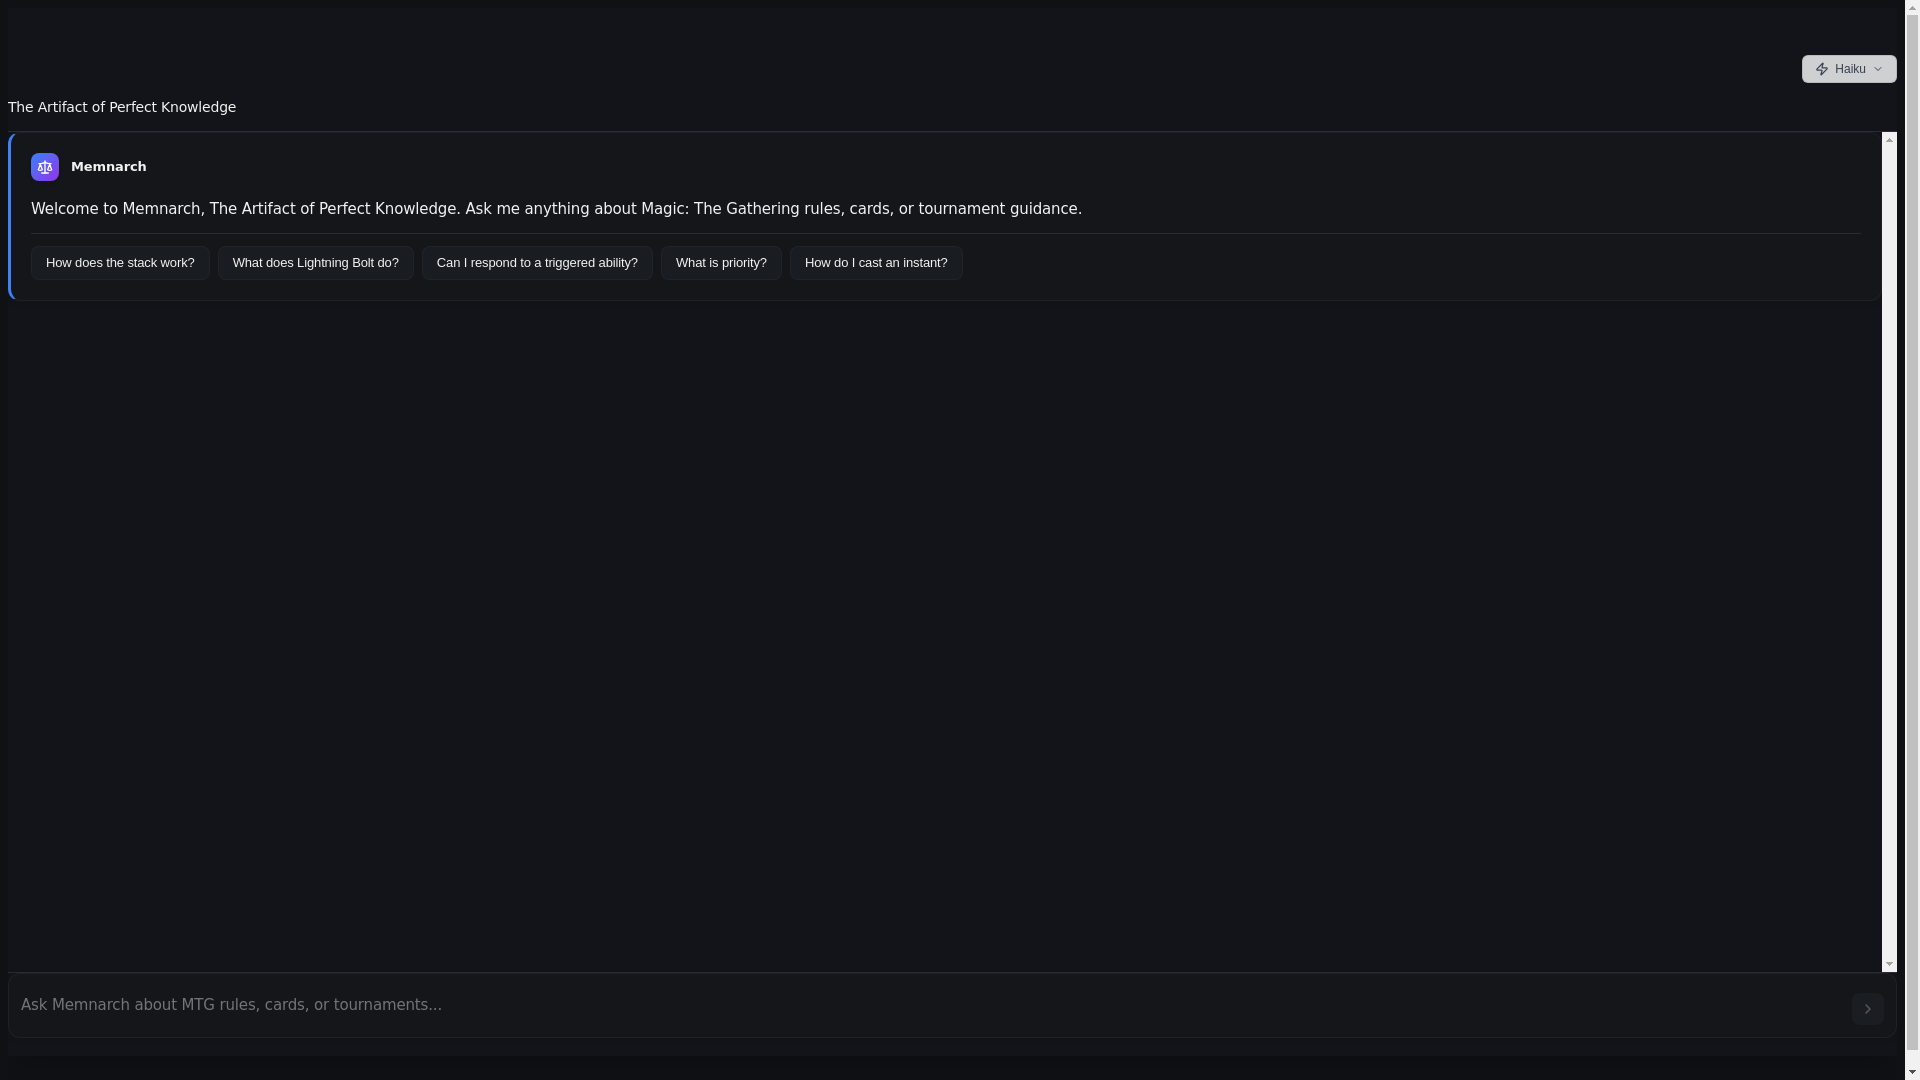Click the Memnarch sender name label
Viewport: 1920px width, 1080px height.
tap(109, 167)
